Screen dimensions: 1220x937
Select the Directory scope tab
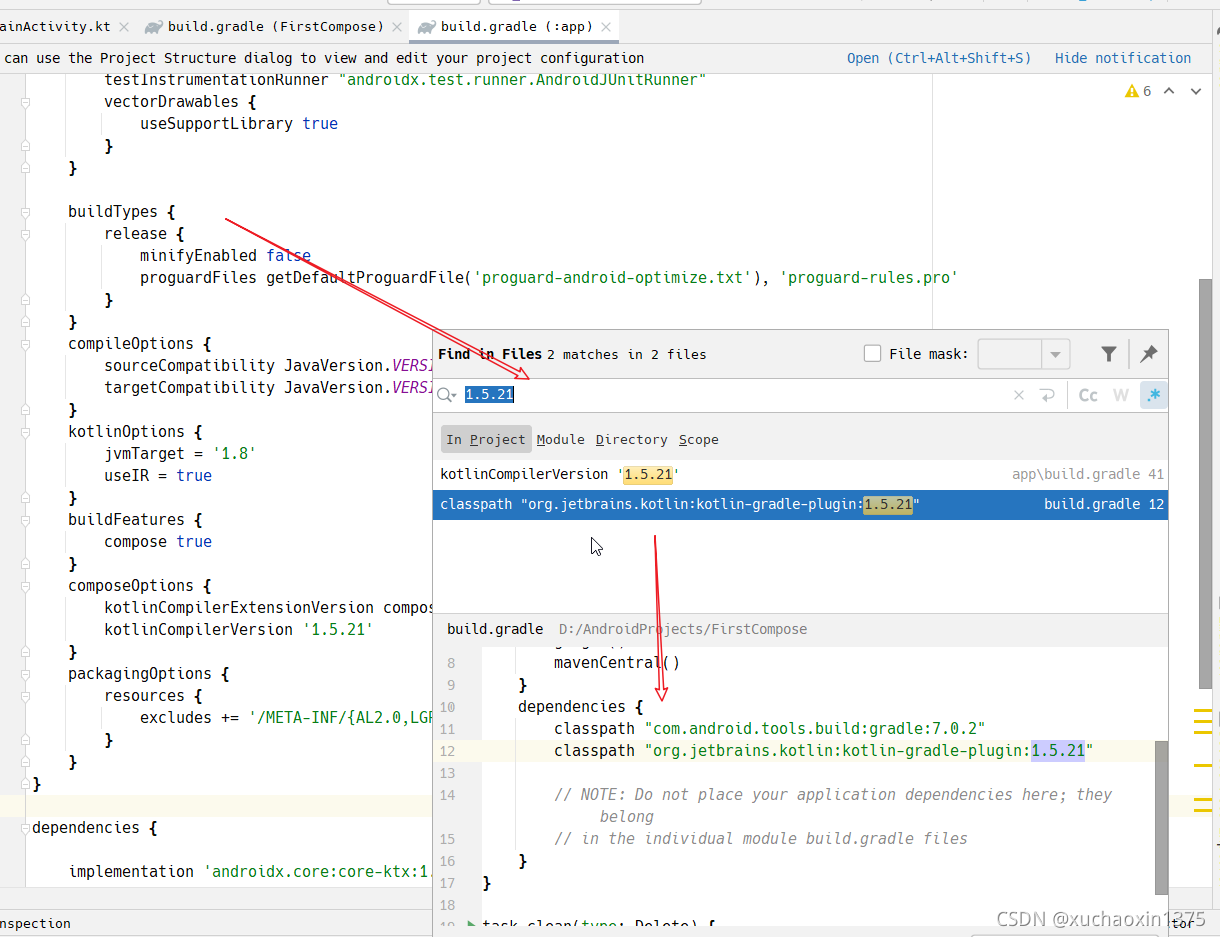click(x=631, y=439)
